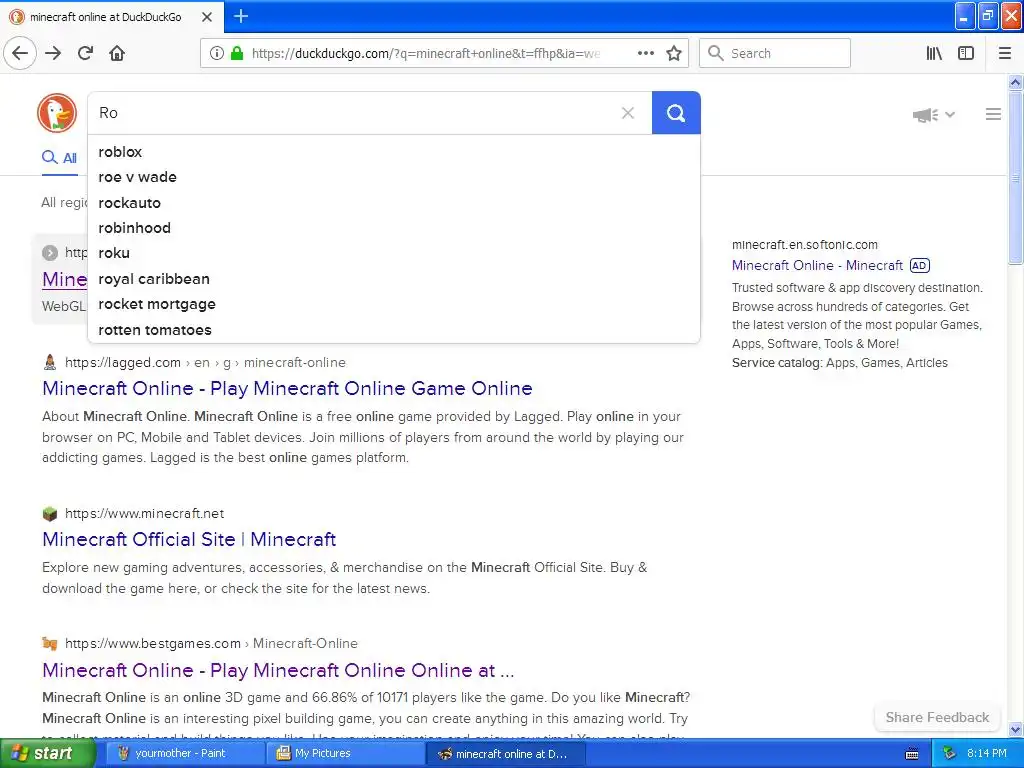
Task: Open Minecraft Online - Play Minecraft Online Game Online link
Action: coord(287,389)
